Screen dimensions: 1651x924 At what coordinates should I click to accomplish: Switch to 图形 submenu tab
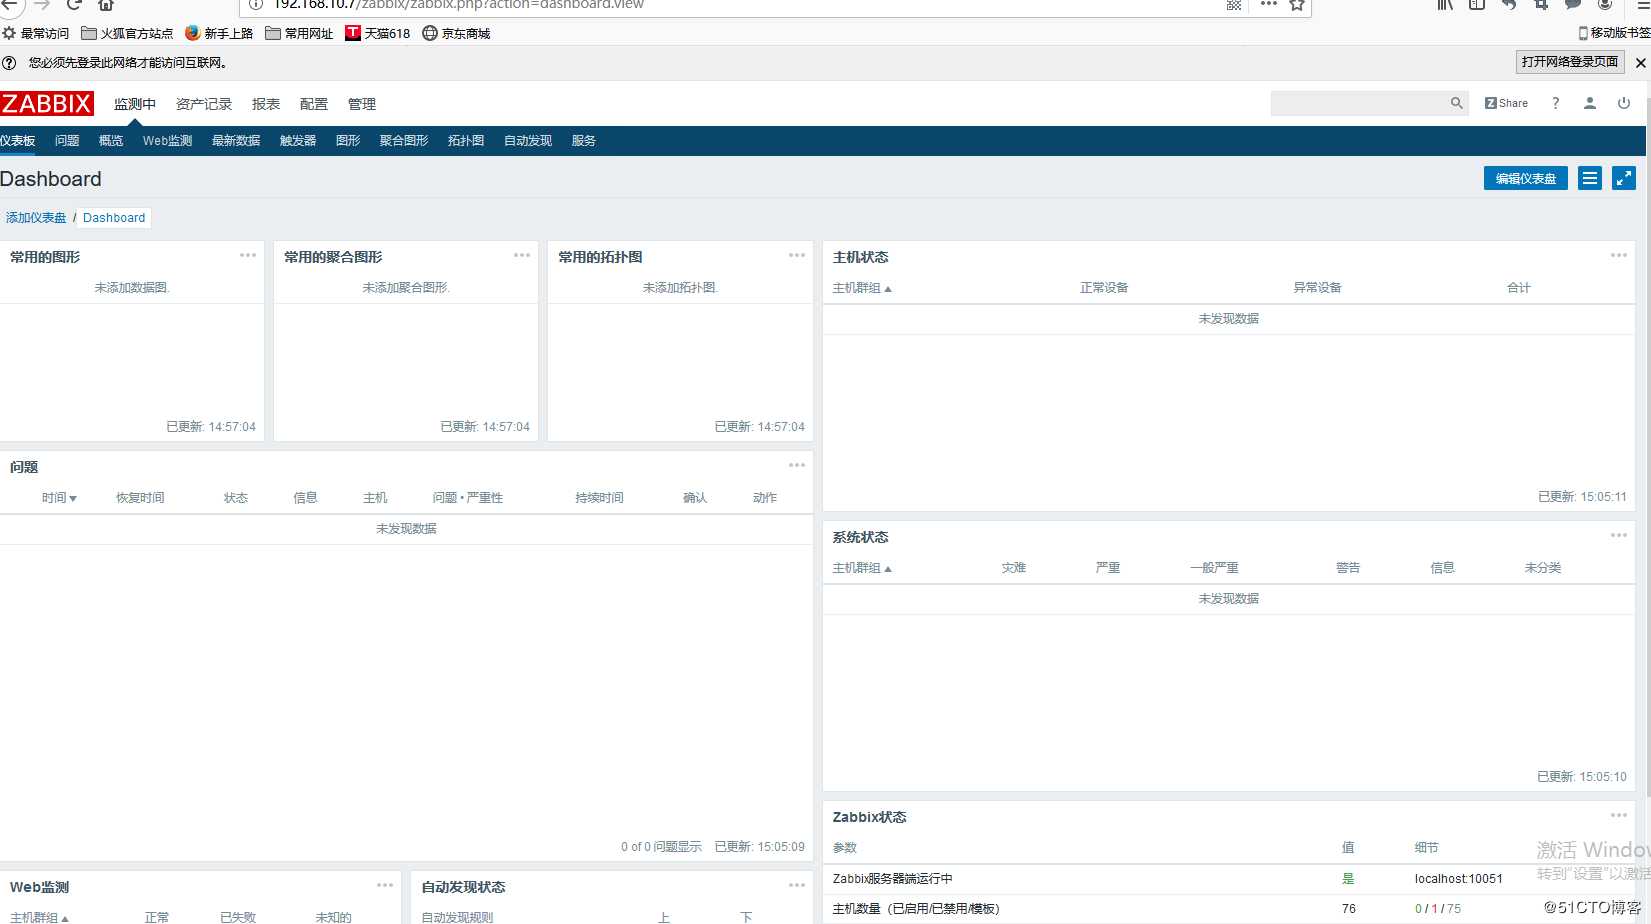pos(348,141)
